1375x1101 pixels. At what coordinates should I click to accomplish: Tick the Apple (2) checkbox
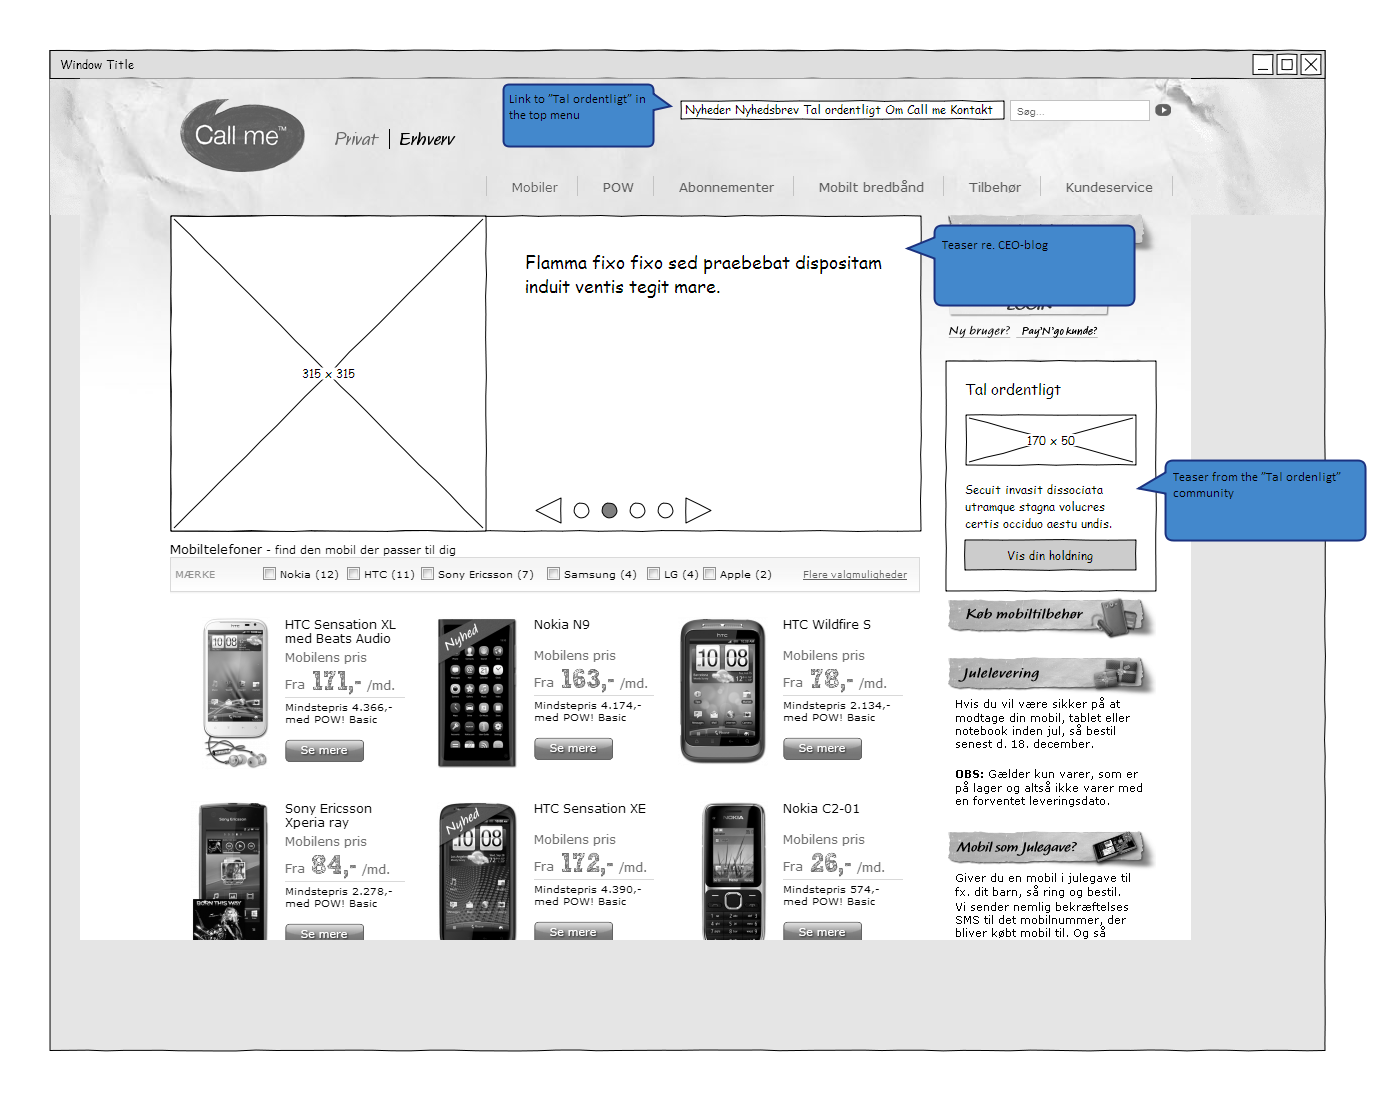pyautogui.click(x=709, y=574)
